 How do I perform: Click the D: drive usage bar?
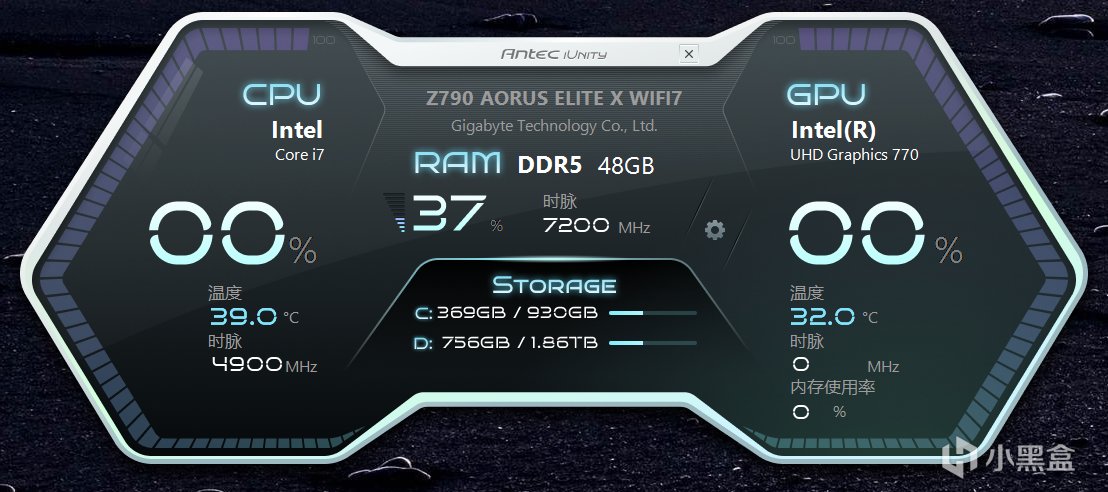click(x=652, y=343)
